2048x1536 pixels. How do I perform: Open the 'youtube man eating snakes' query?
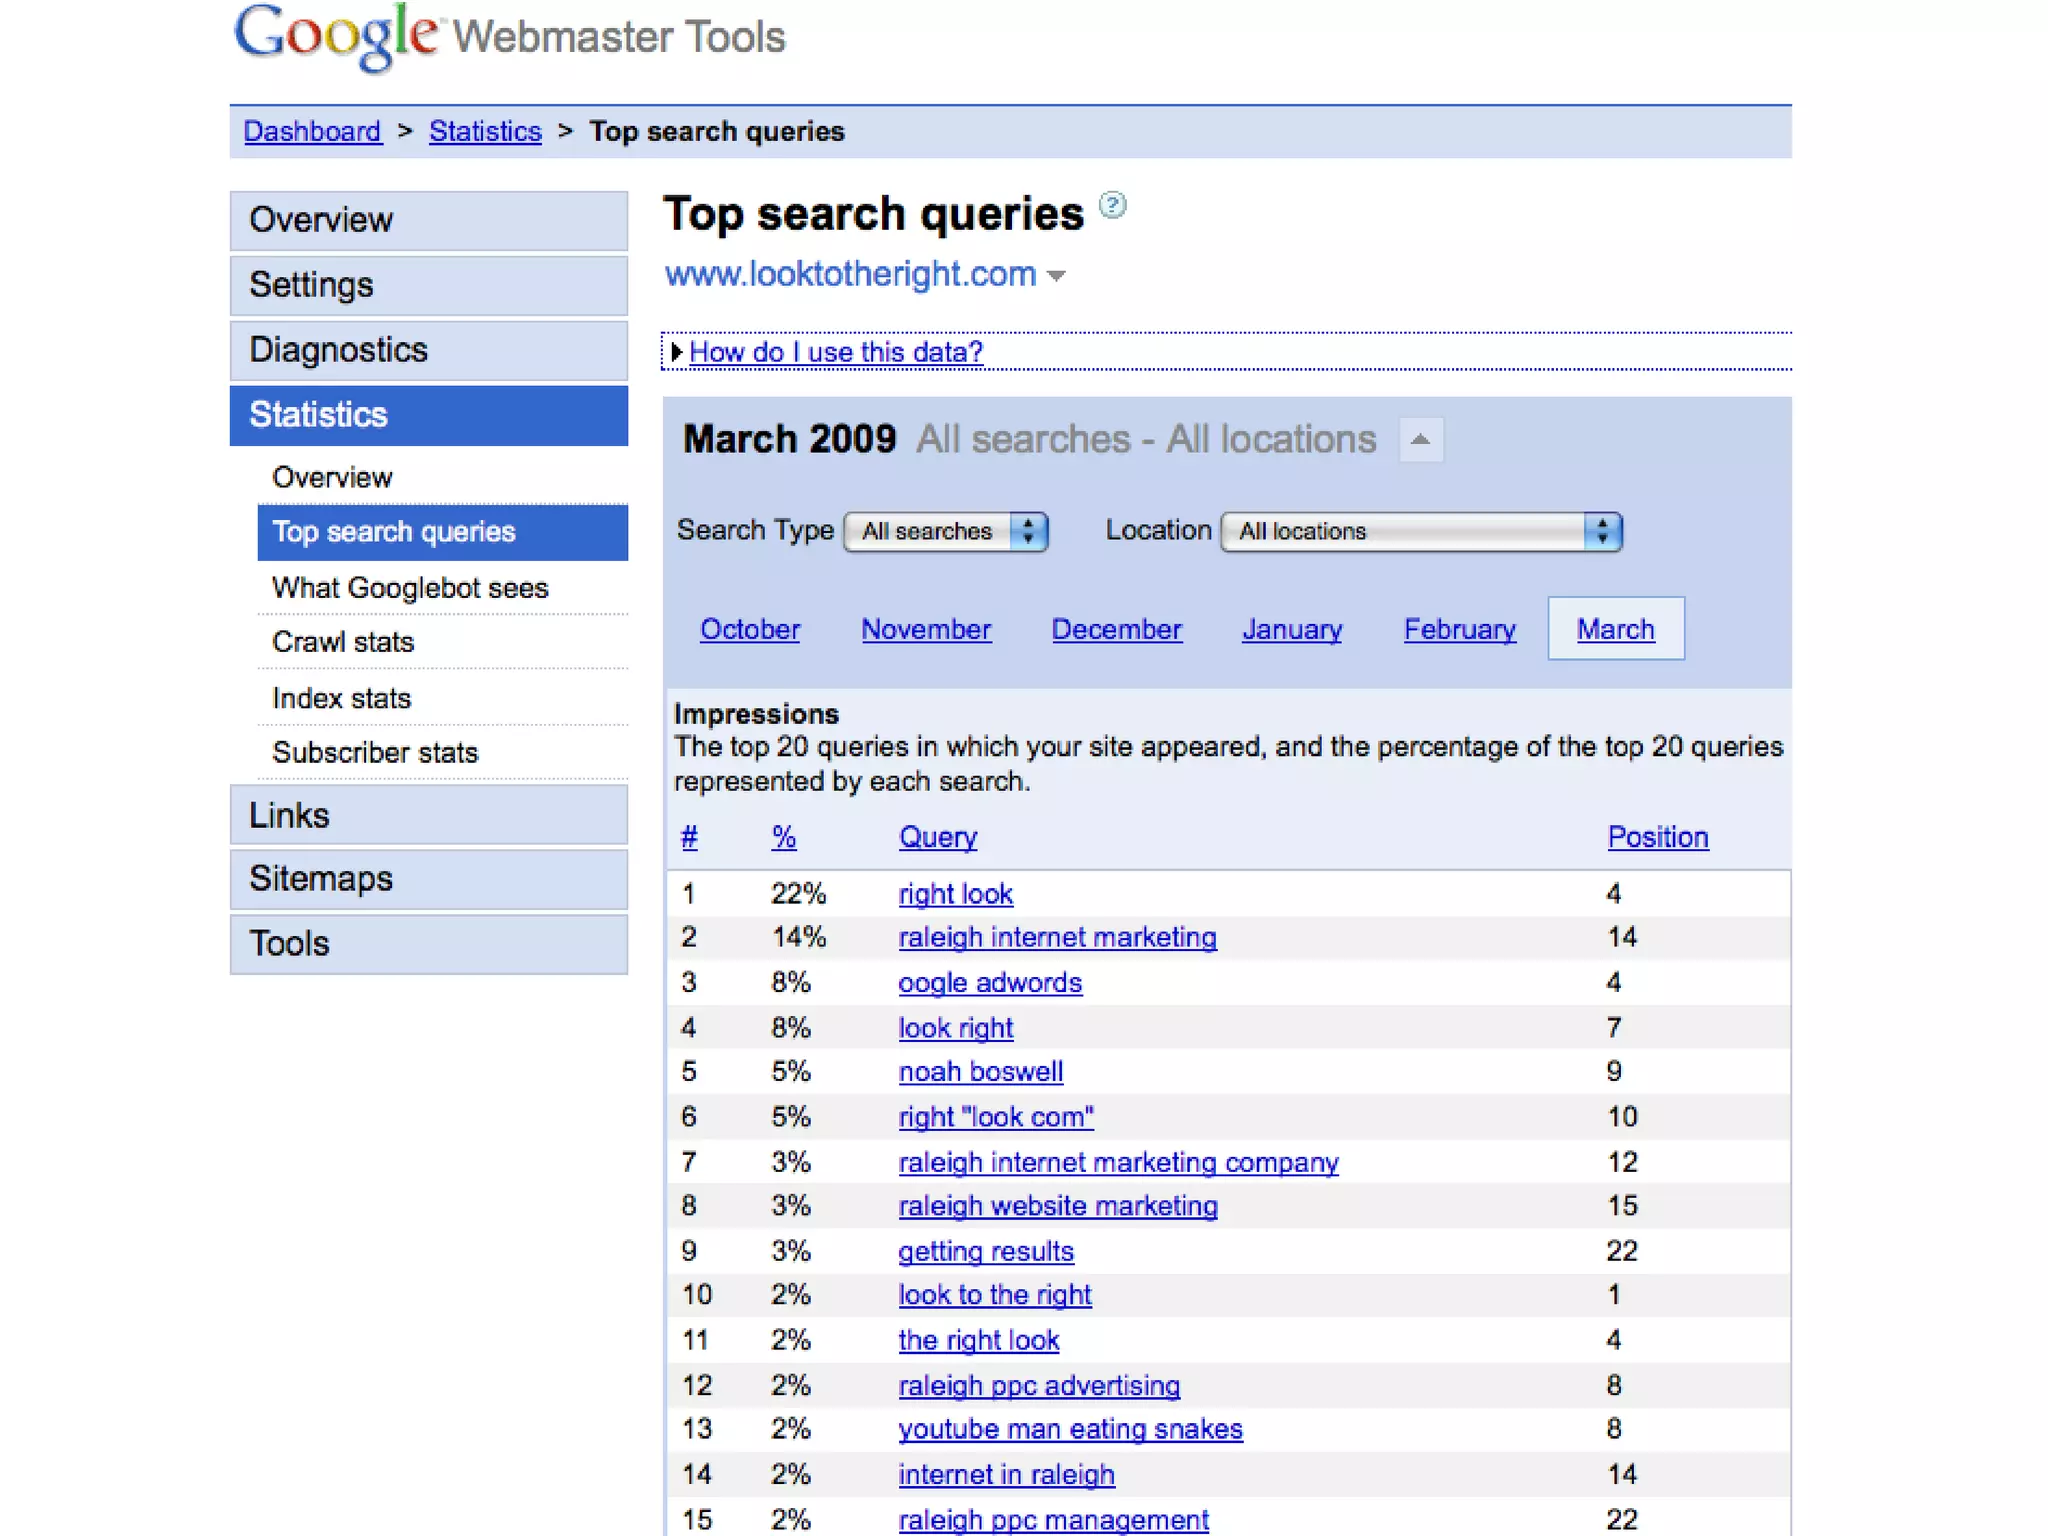(1070, 1429)
